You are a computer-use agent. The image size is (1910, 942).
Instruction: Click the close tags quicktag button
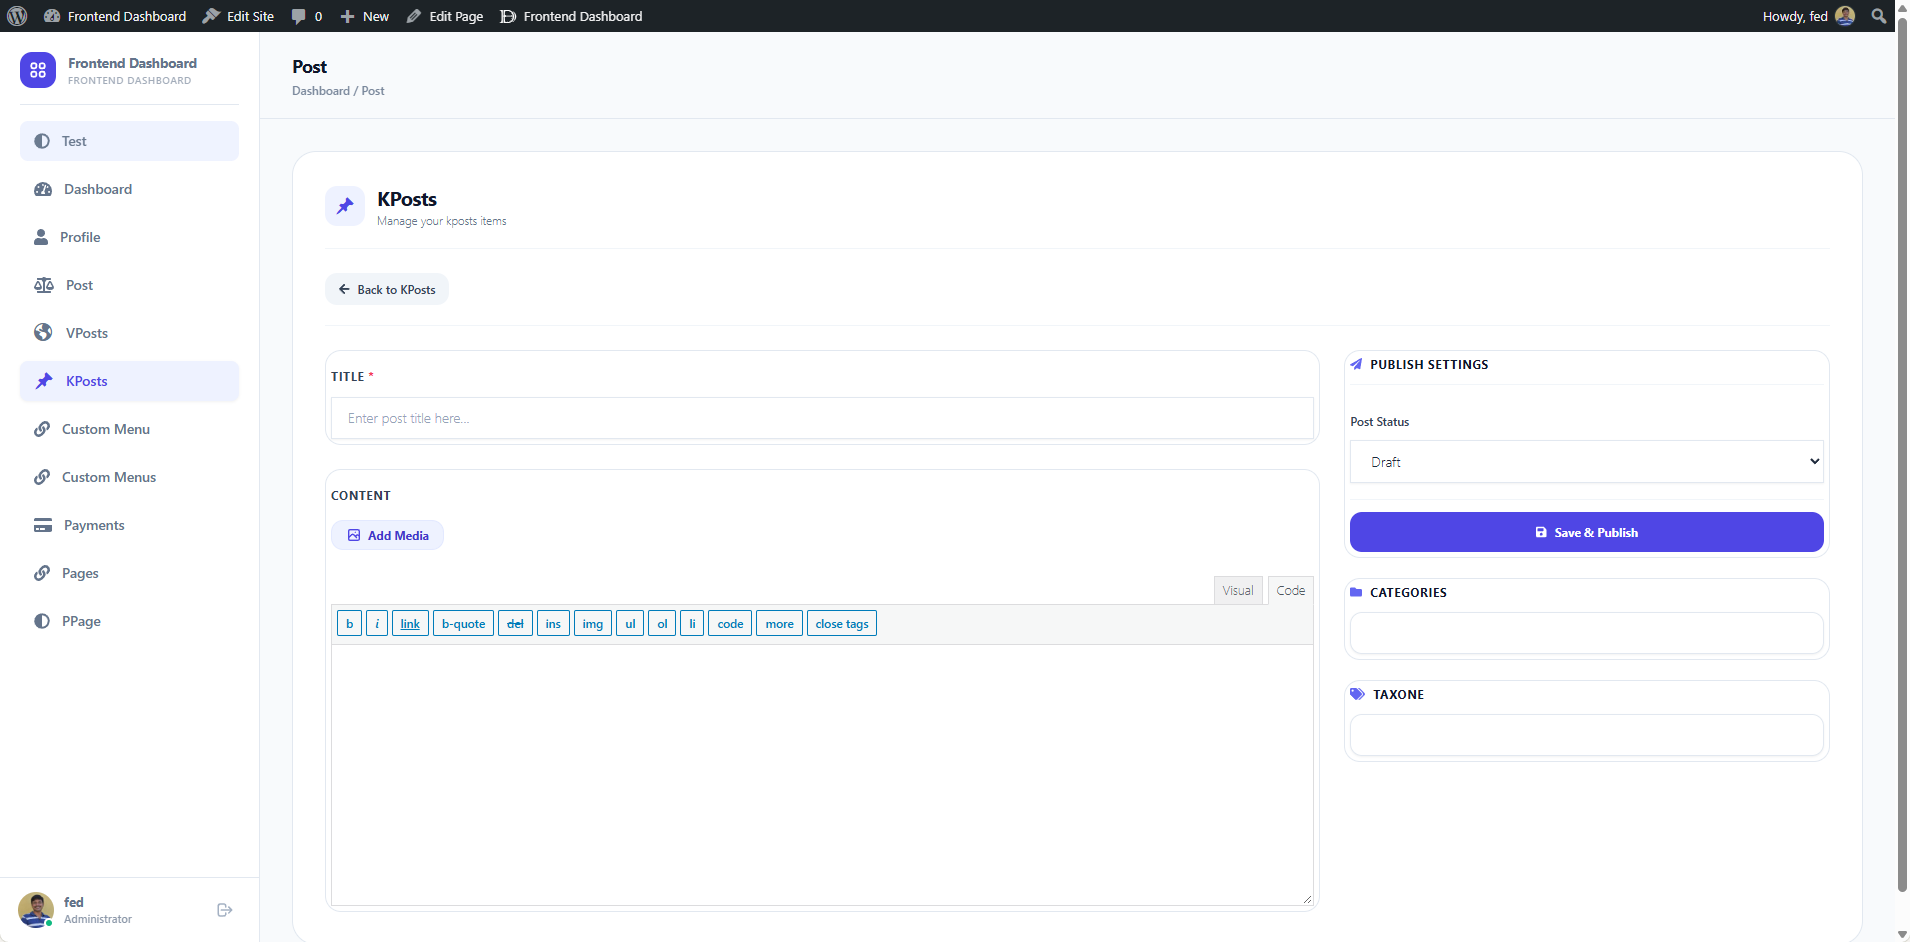click(842, 624)
